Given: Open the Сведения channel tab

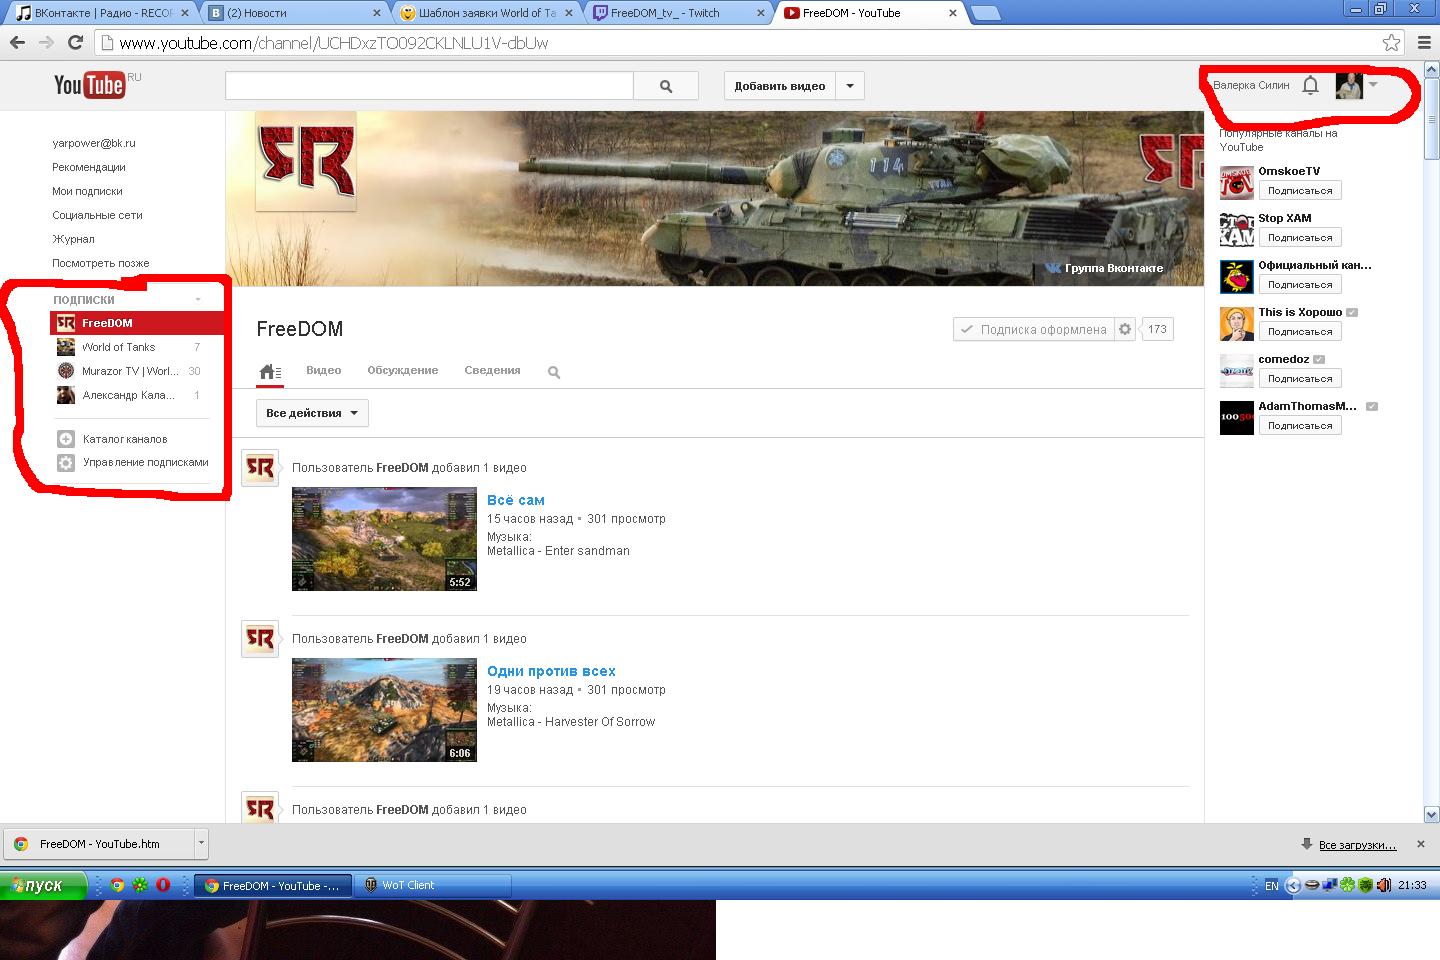Looking at the screenshot, I should (492, 370).
